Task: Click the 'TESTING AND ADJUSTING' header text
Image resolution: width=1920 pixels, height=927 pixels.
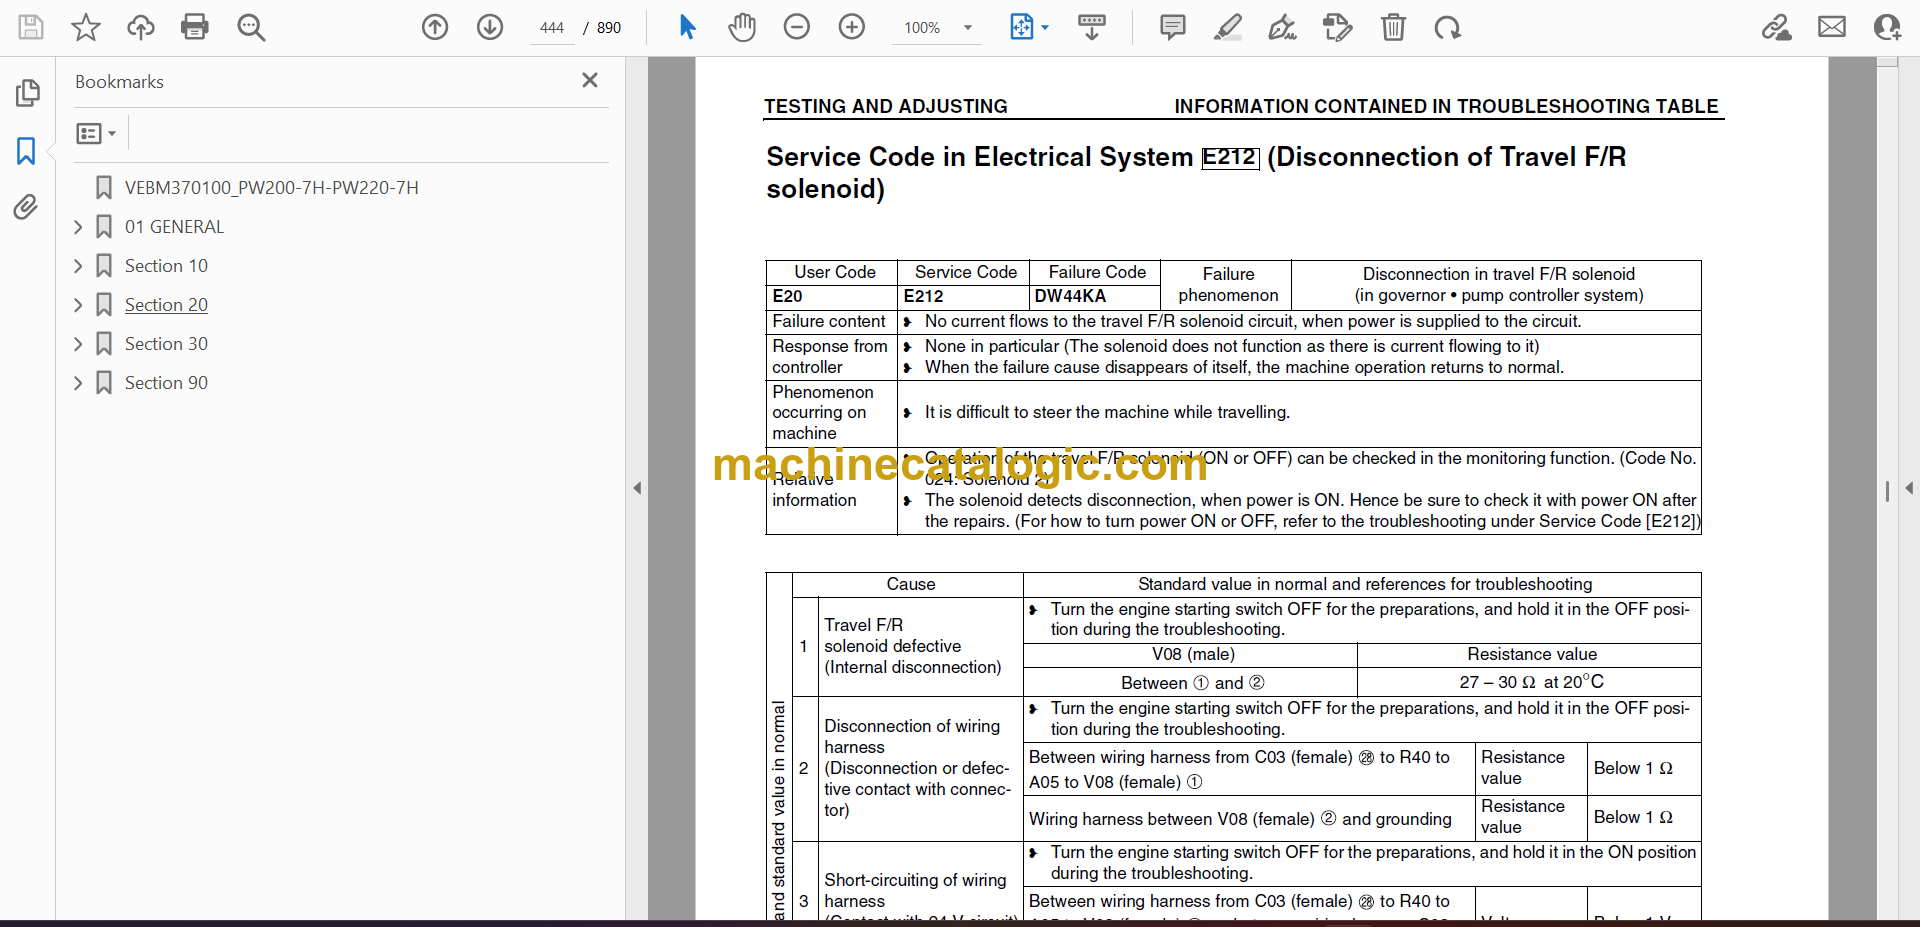Action: [x=885, y=106]
